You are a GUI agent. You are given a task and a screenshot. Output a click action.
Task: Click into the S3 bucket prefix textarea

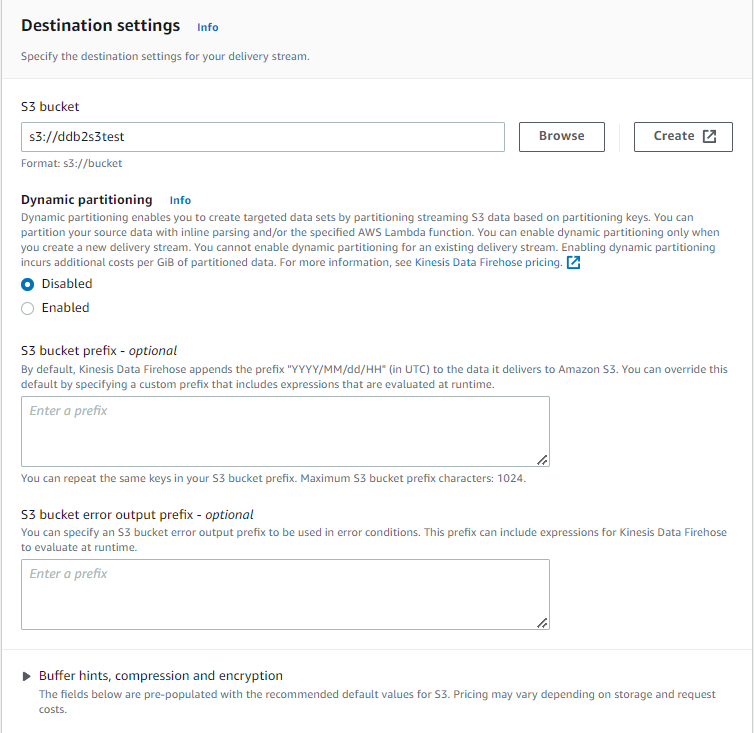pyautogui.click(x=285, y=431)
